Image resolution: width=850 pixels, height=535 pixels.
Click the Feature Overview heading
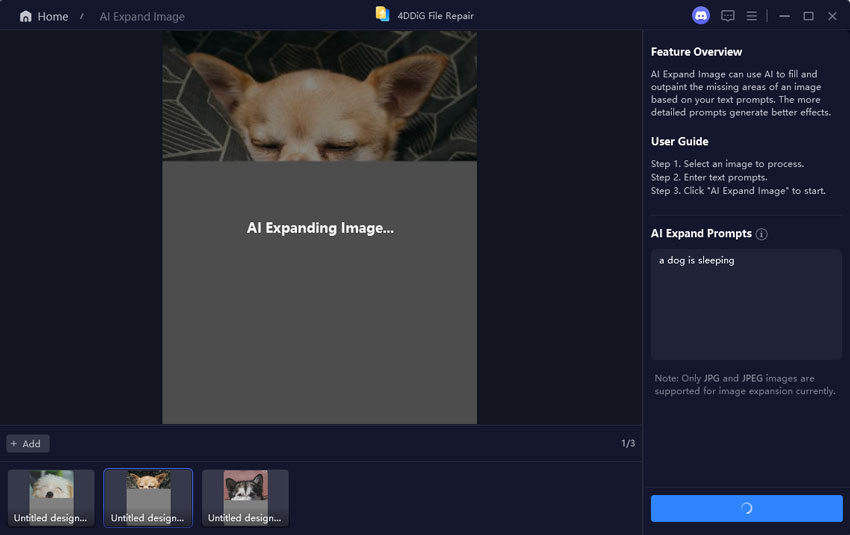point(696,52)
